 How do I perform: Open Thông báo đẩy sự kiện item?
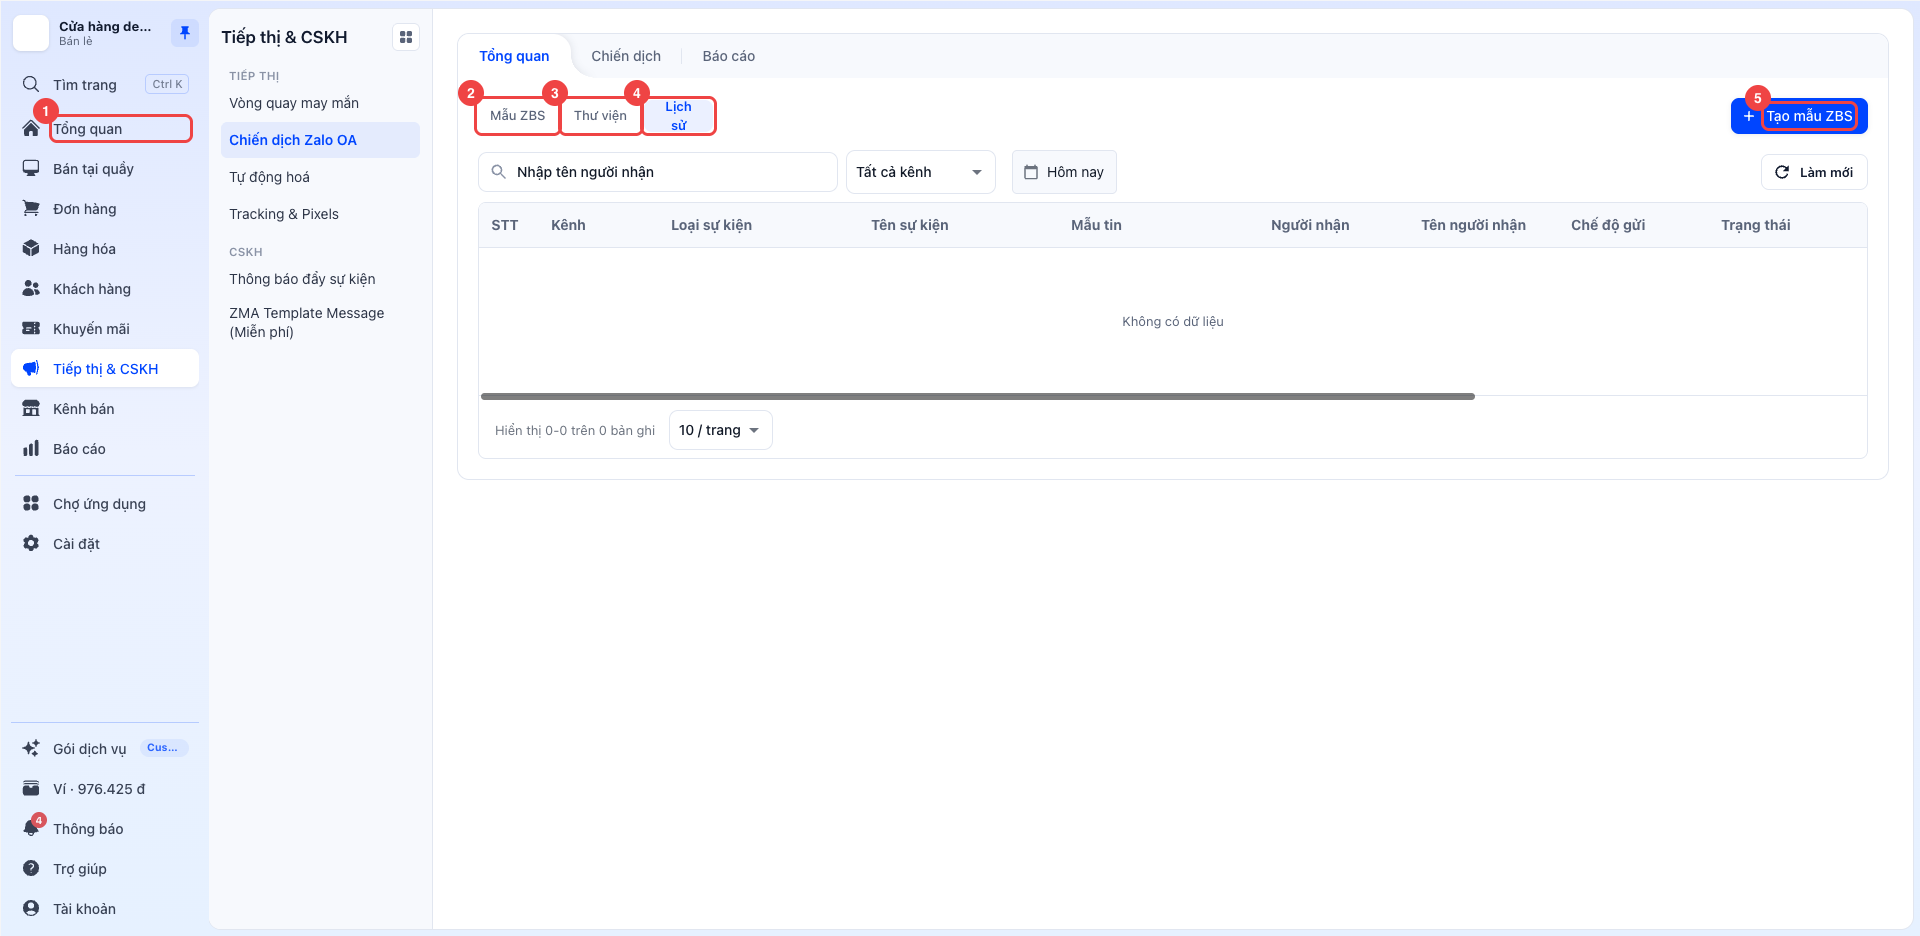pos(320,279)
